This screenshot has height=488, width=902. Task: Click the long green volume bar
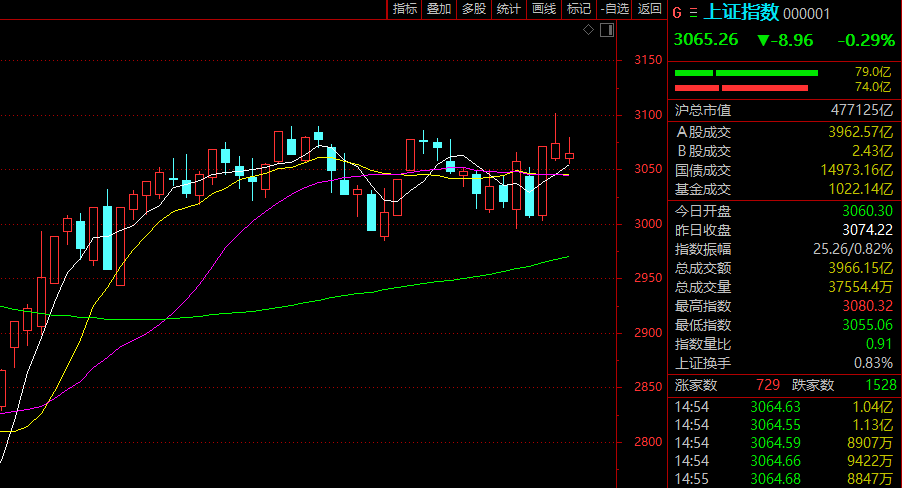pyautogui.click(x=767, y=73)
